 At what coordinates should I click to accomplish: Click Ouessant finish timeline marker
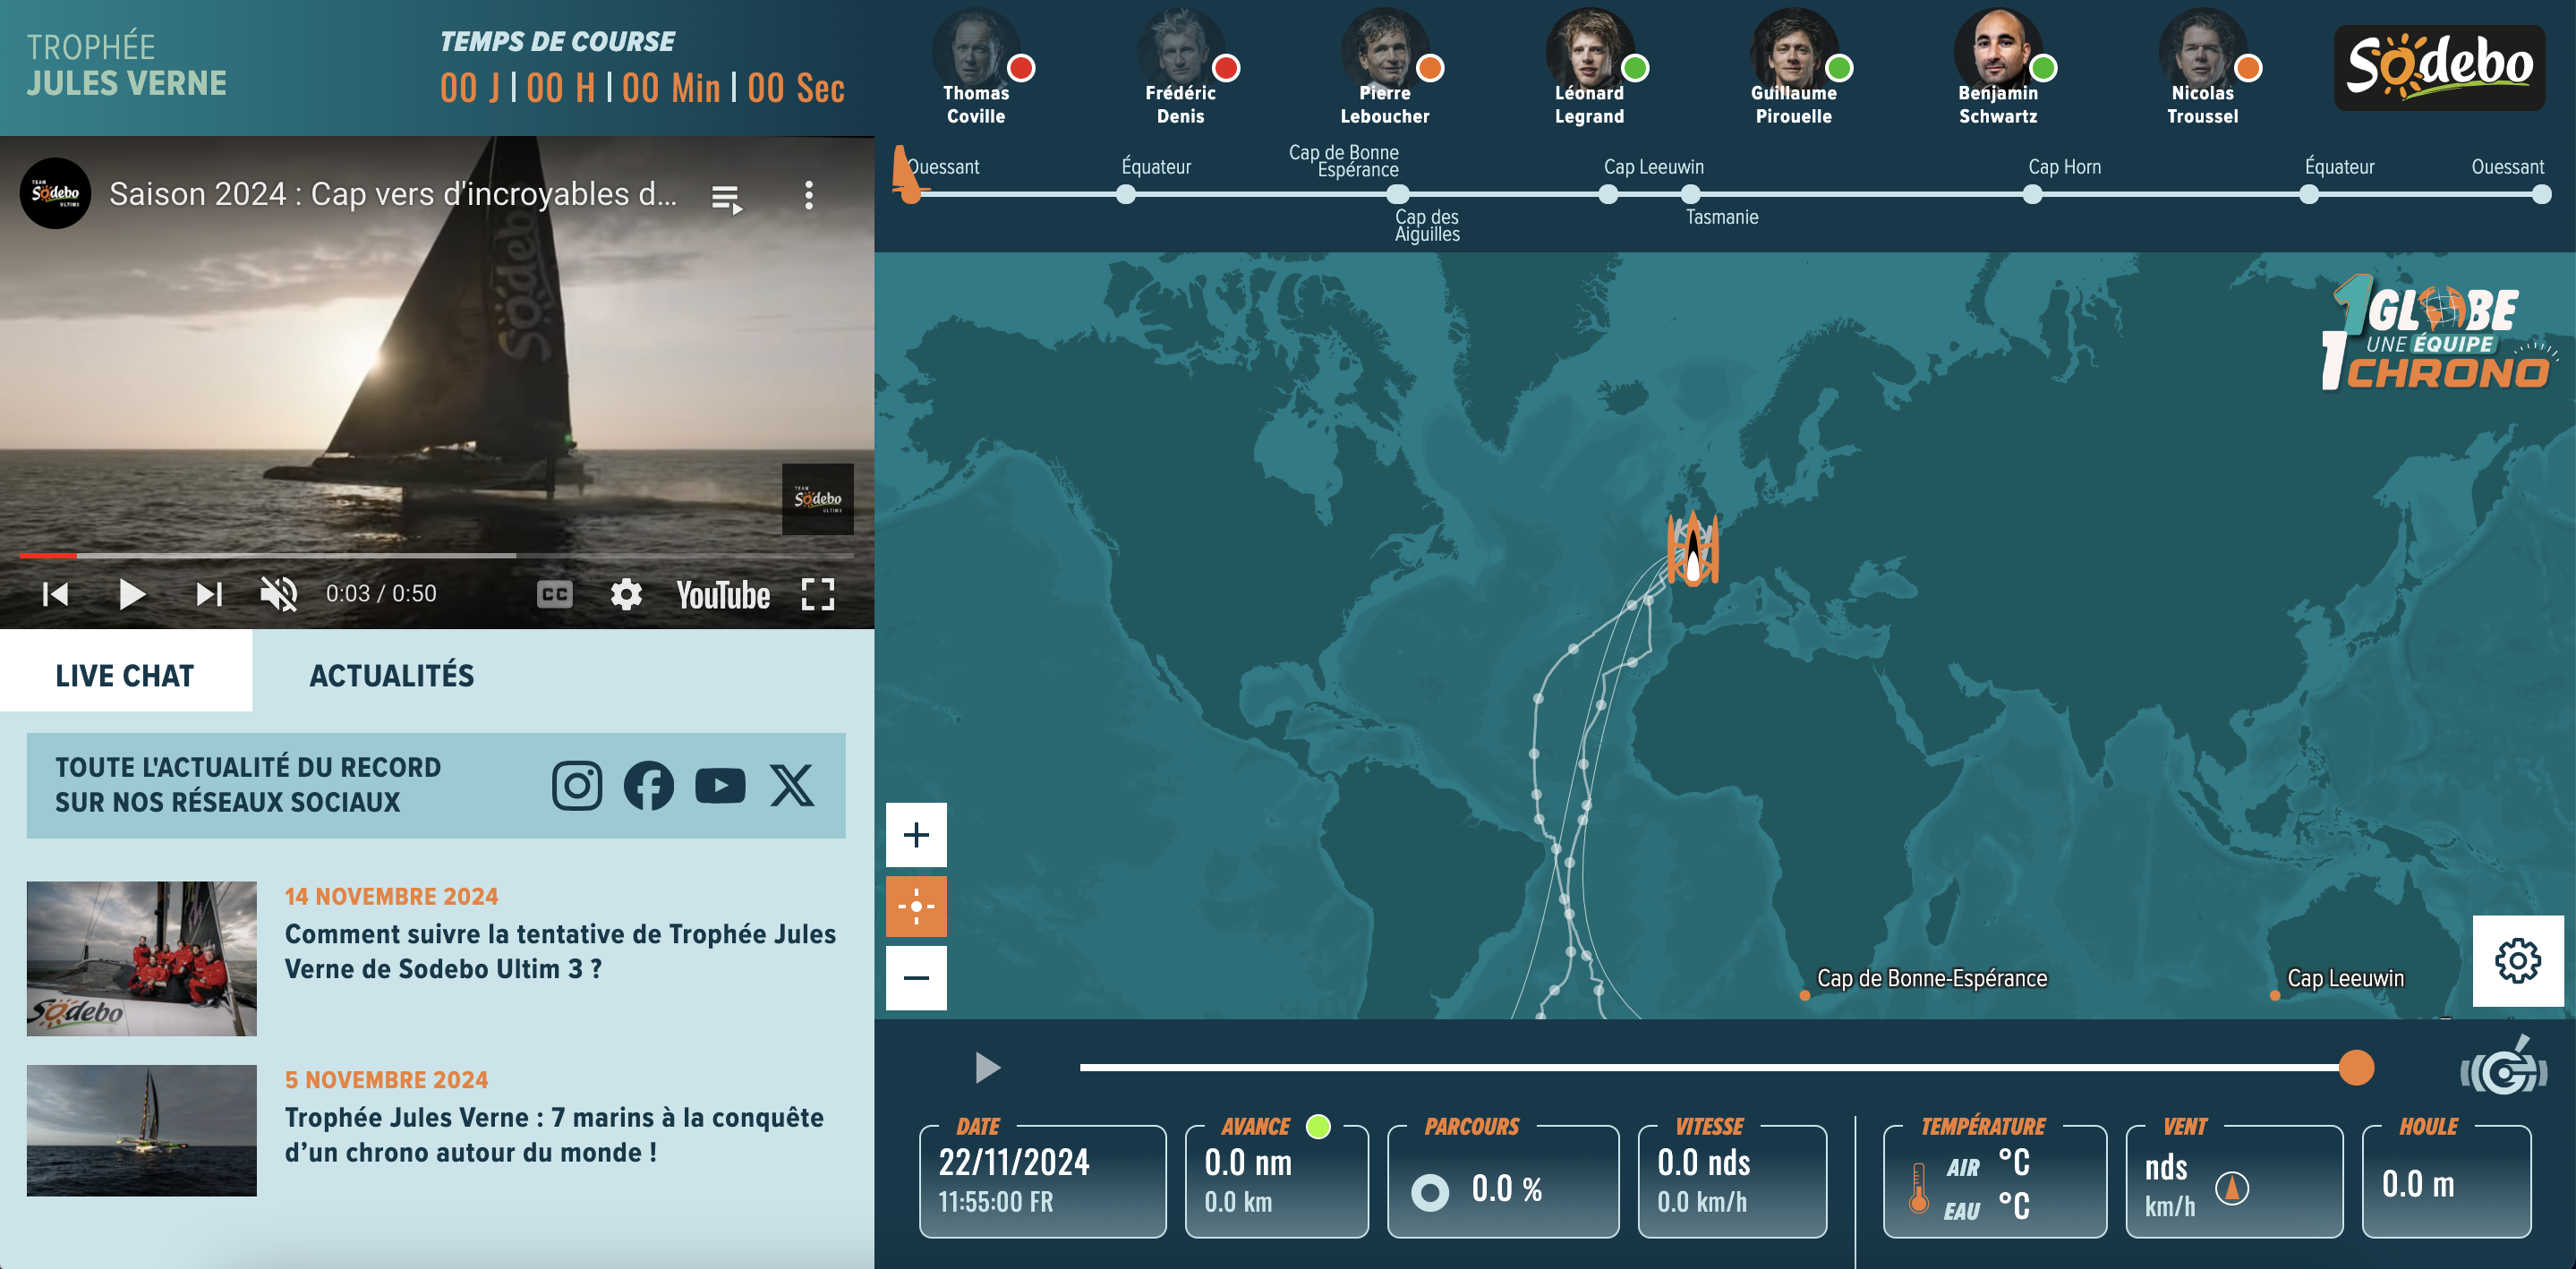(2541, 195)
